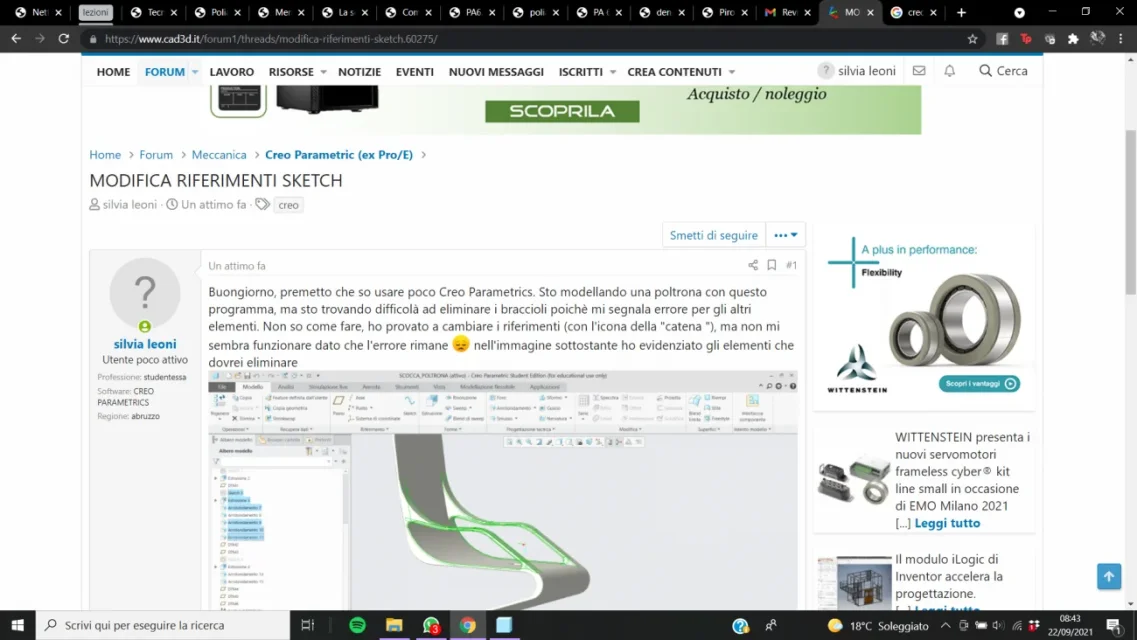Viewport: 1137px width, 640px height.
Task: Click the Cerca search button
Action: tap(1004, 70)
